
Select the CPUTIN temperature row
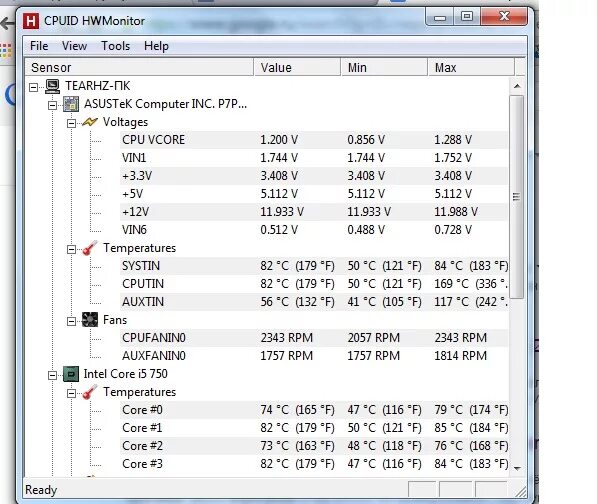point(314,284)
